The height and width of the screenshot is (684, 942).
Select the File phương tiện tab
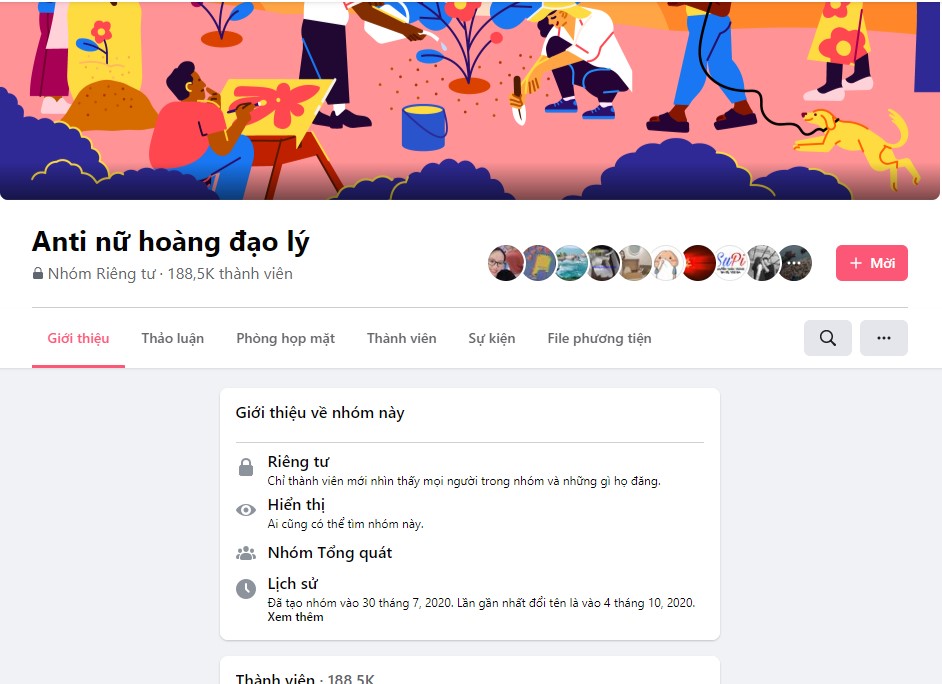click(599, 338)
